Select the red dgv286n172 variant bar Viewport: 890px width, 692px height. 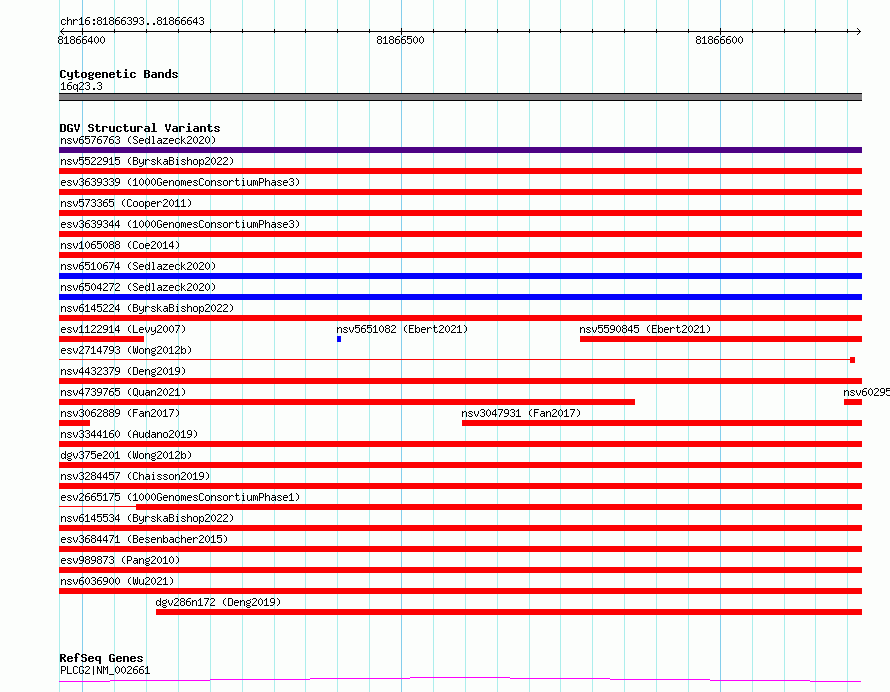point(509,612)
